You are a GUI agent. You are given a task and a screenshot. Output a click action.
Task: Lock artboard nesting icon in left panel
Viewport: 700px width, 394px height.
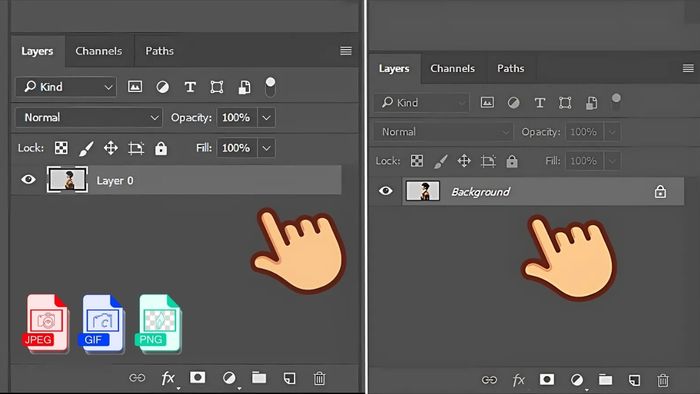click(136, 148)
